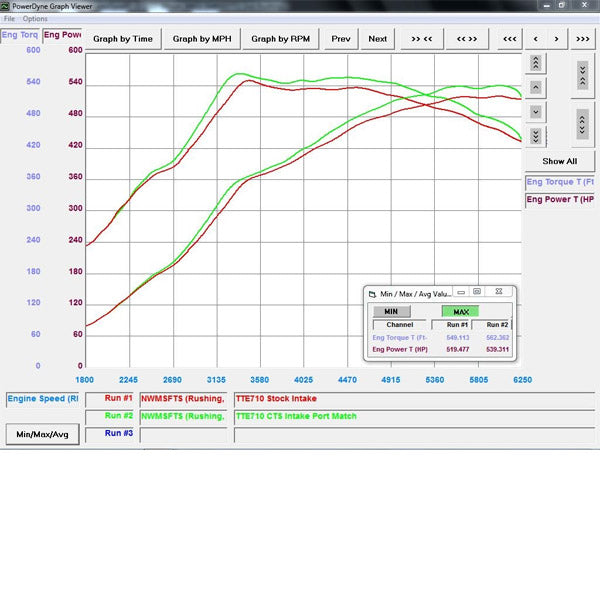Viewport: 600px width, 600px height.
Task: Click the 539.311 power value
Action: (x=497, y=349)
